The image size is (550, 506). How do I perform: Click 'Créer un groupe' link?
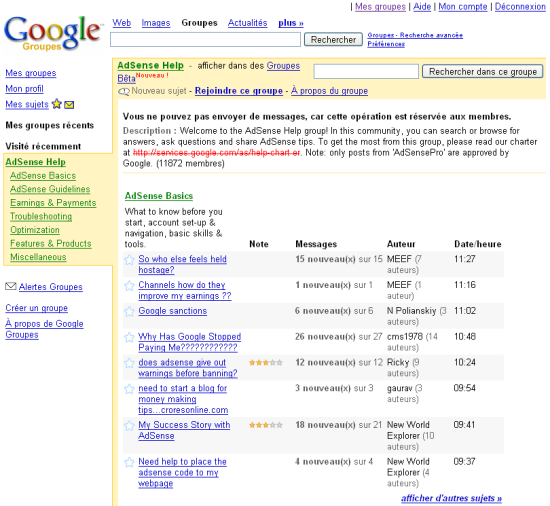(x=36, y=308)
